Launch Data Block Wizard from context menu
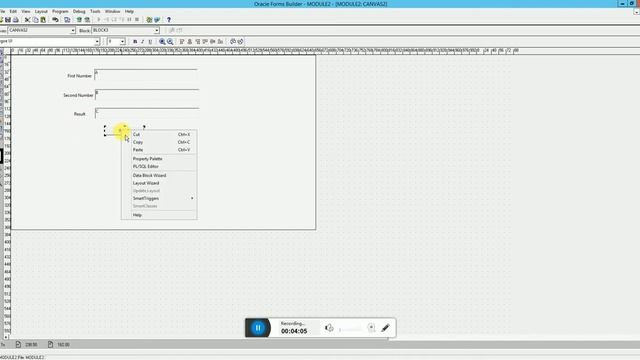 [x=159, y=176]
